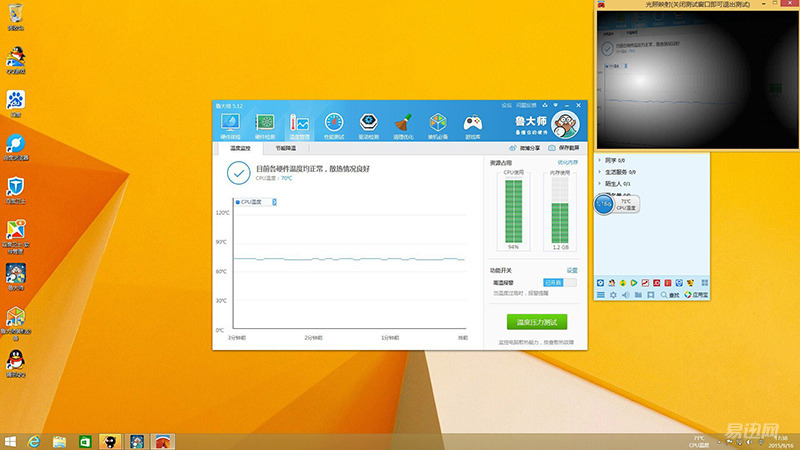Open 驱动检测 driver detection hexagon icon
The height and width of the screenshot is (450, 800).
click(x=368, y=126)
